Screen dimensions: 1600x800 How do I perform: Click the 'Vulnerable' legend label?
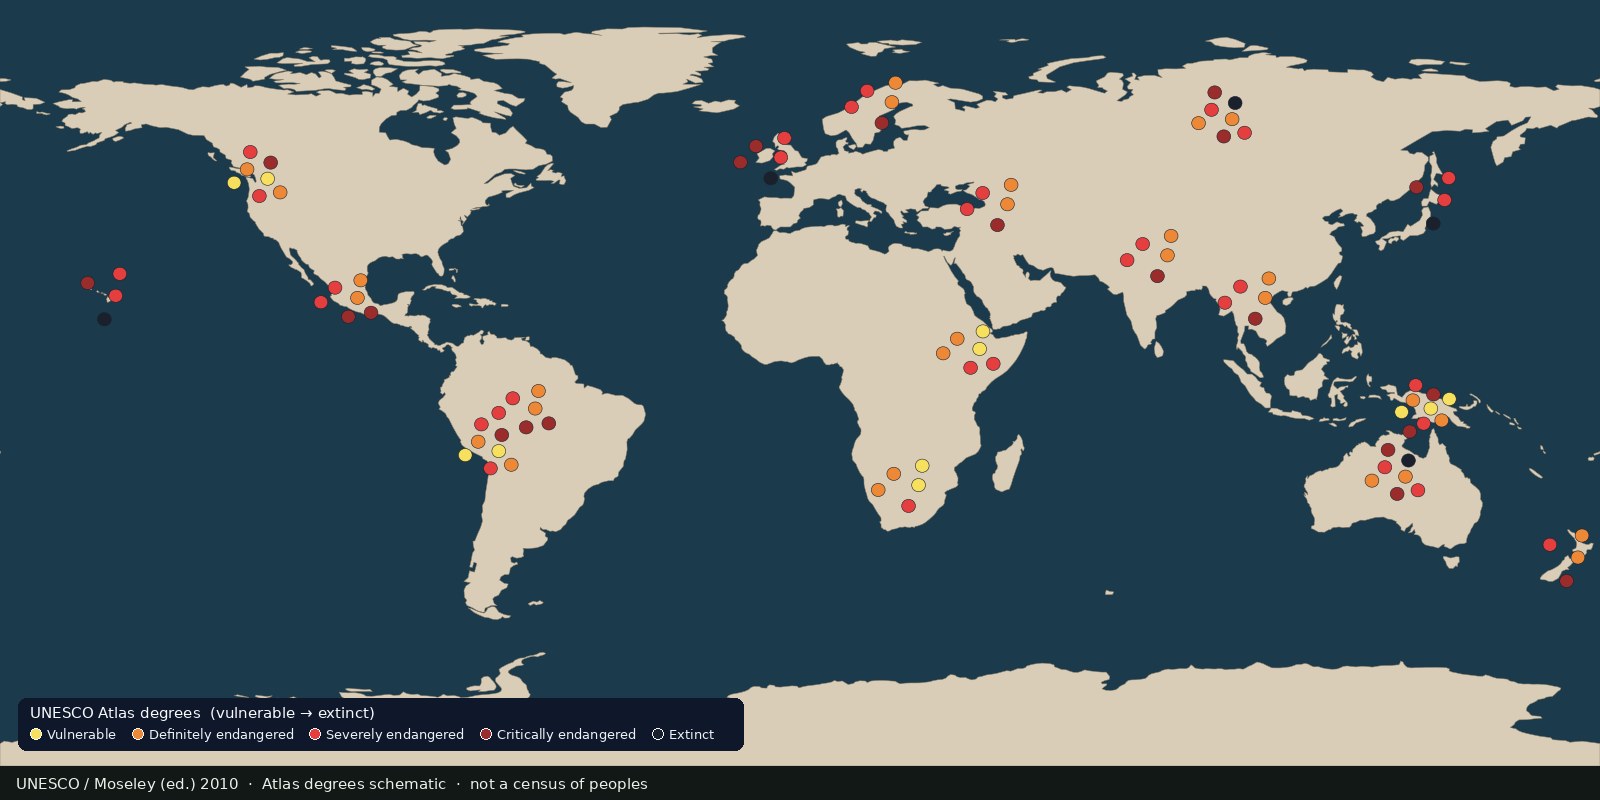(81, 734)
